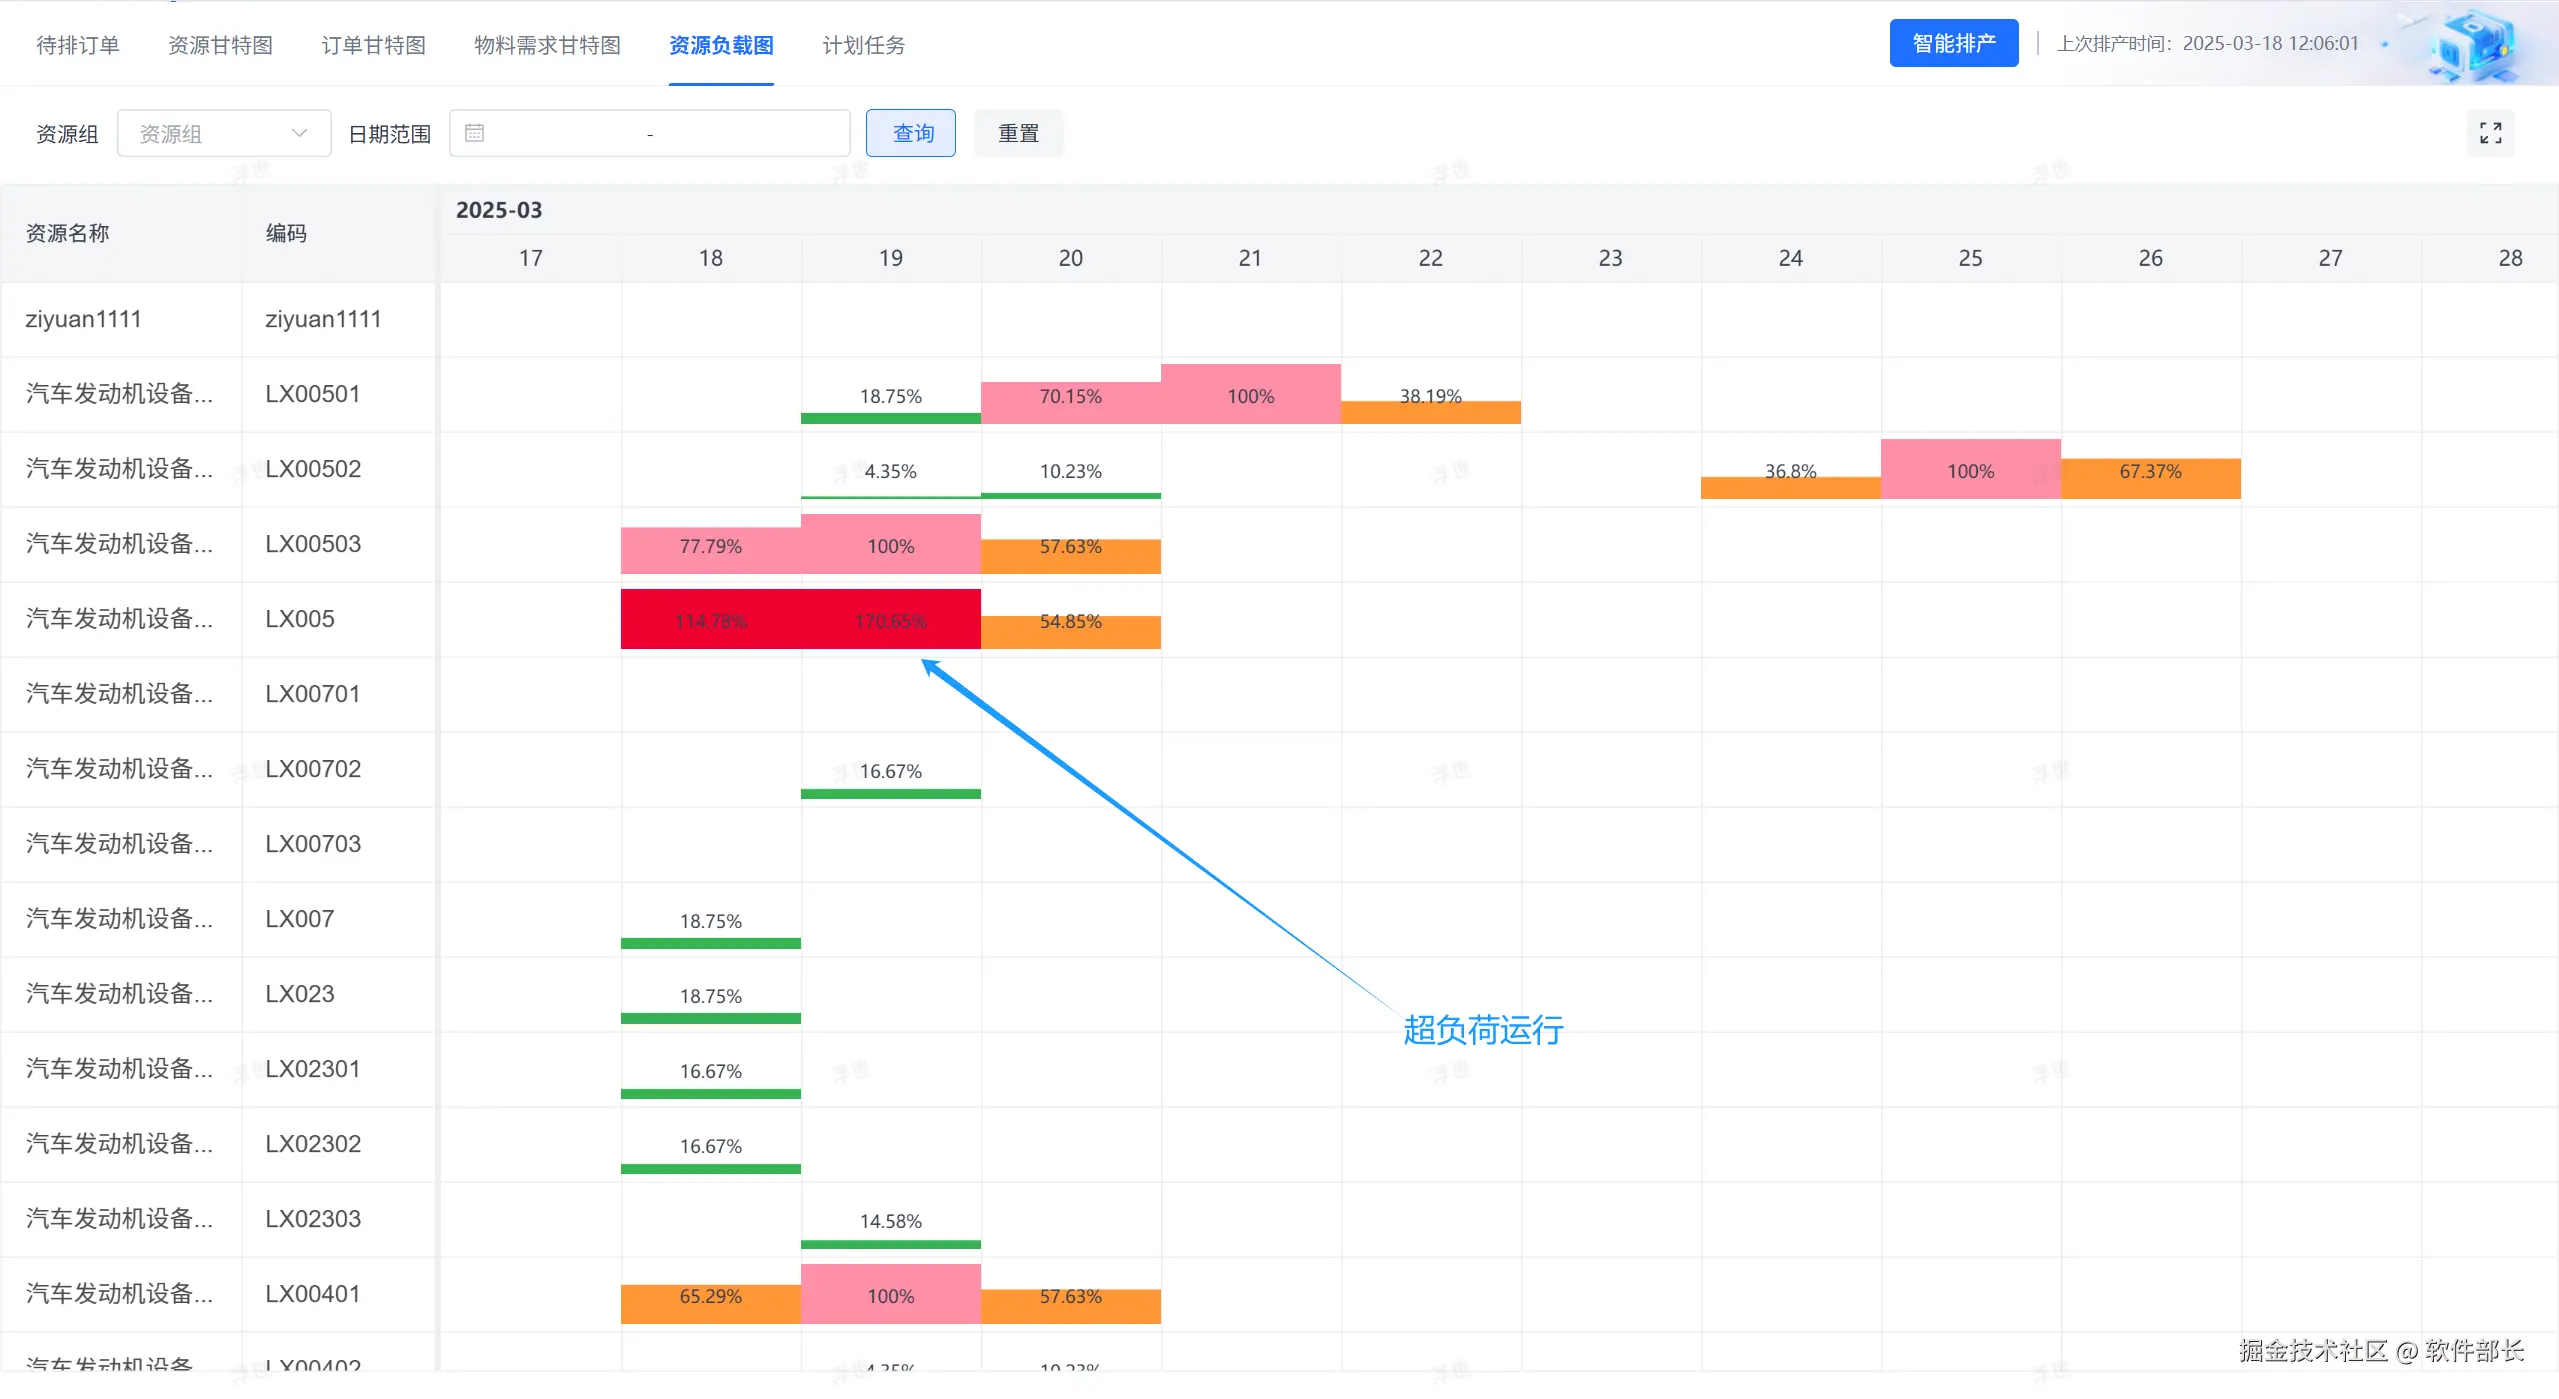Screen dimensions: 2559x1399
Task: Open the 计划任务 tab
Action: point(863,45)
